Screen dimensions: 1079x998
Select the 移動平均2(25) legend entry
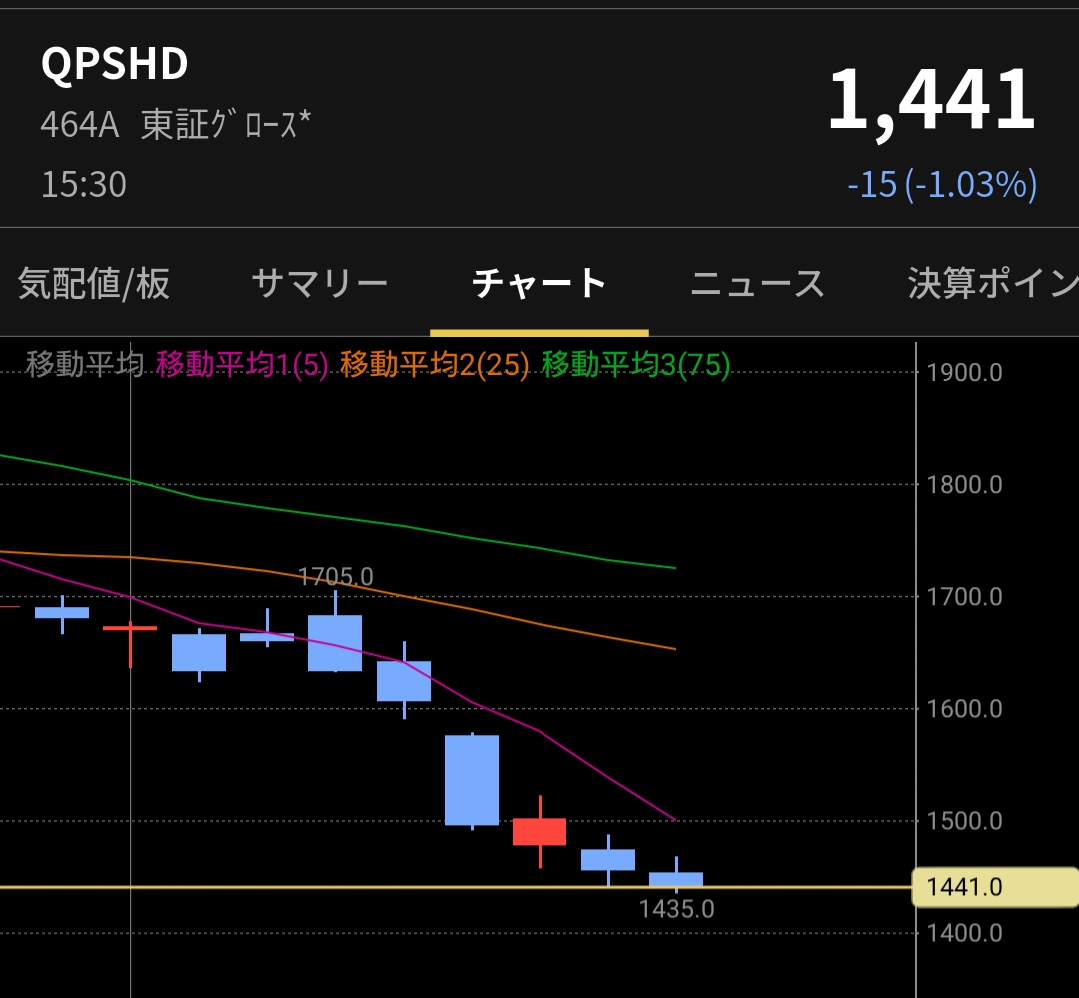435,364
